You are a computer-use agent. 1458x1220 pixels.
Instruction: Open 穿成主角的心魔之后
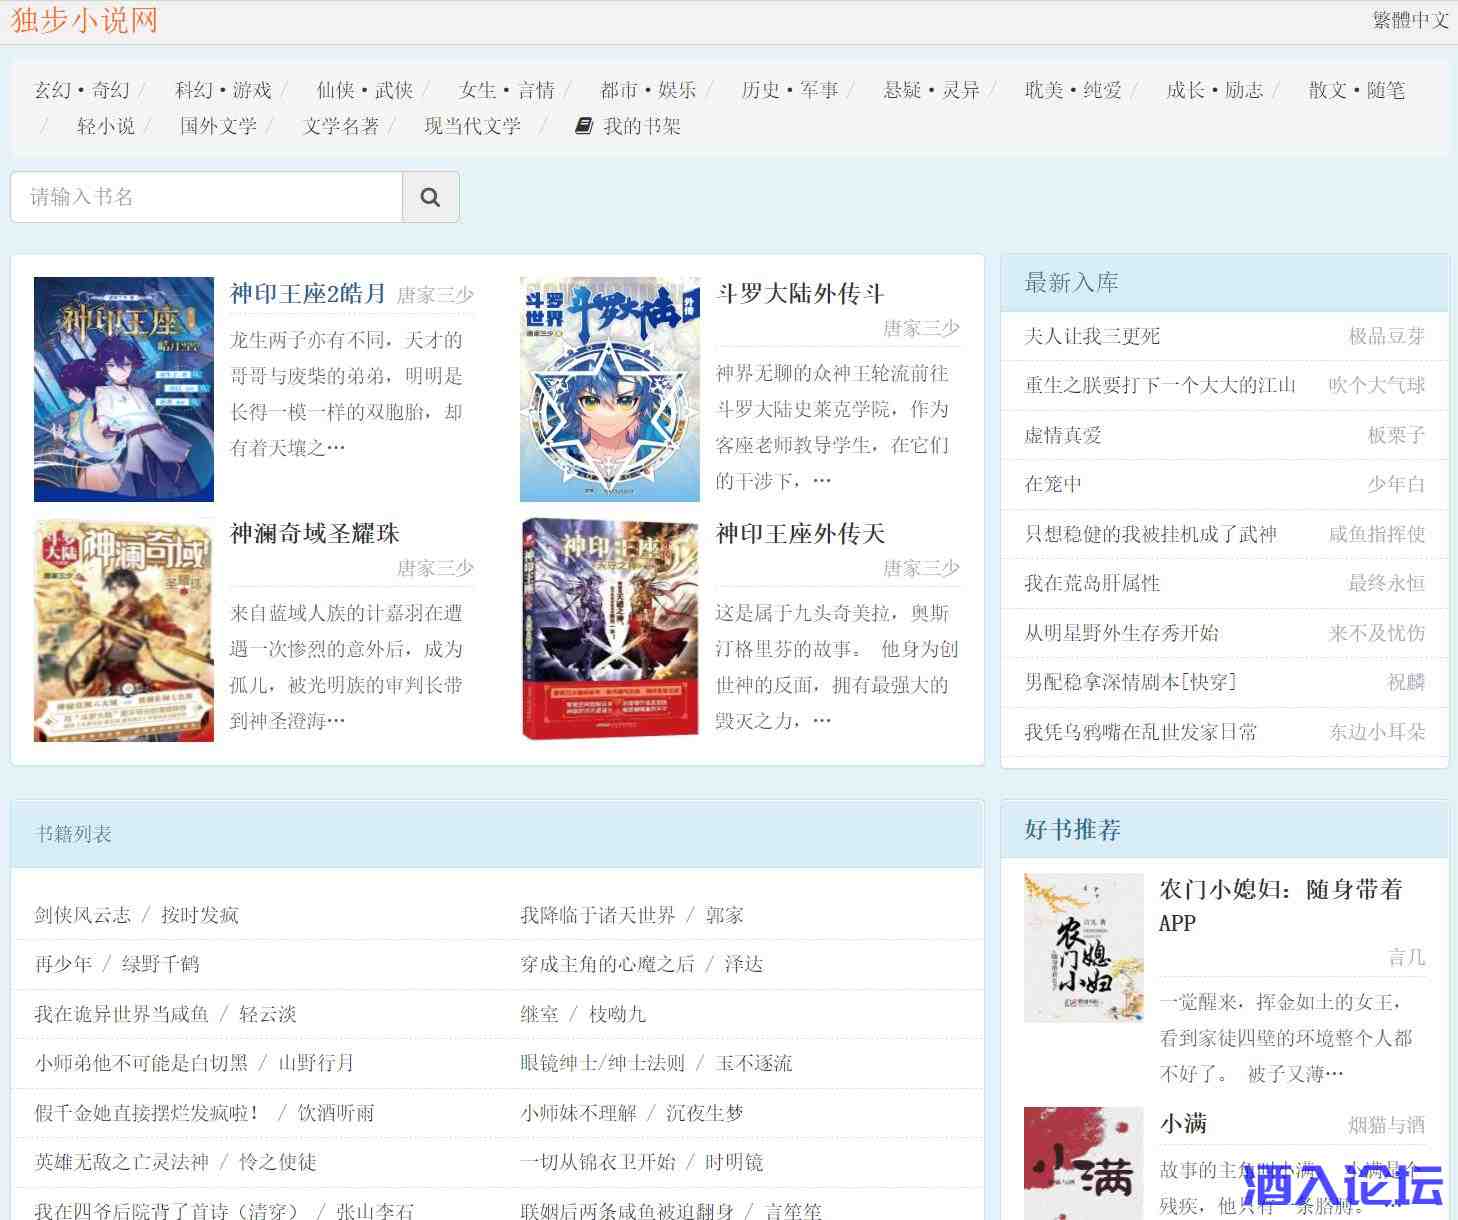pos(607,964)
